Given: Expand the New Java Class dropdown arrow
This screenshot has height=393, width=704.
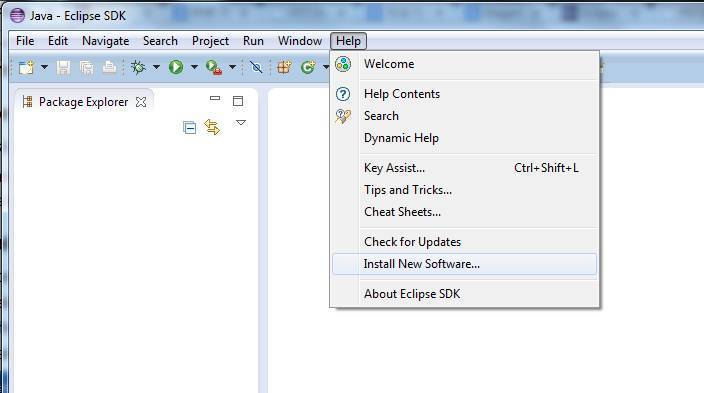Looking at the screenshot, I should point(326,67).
